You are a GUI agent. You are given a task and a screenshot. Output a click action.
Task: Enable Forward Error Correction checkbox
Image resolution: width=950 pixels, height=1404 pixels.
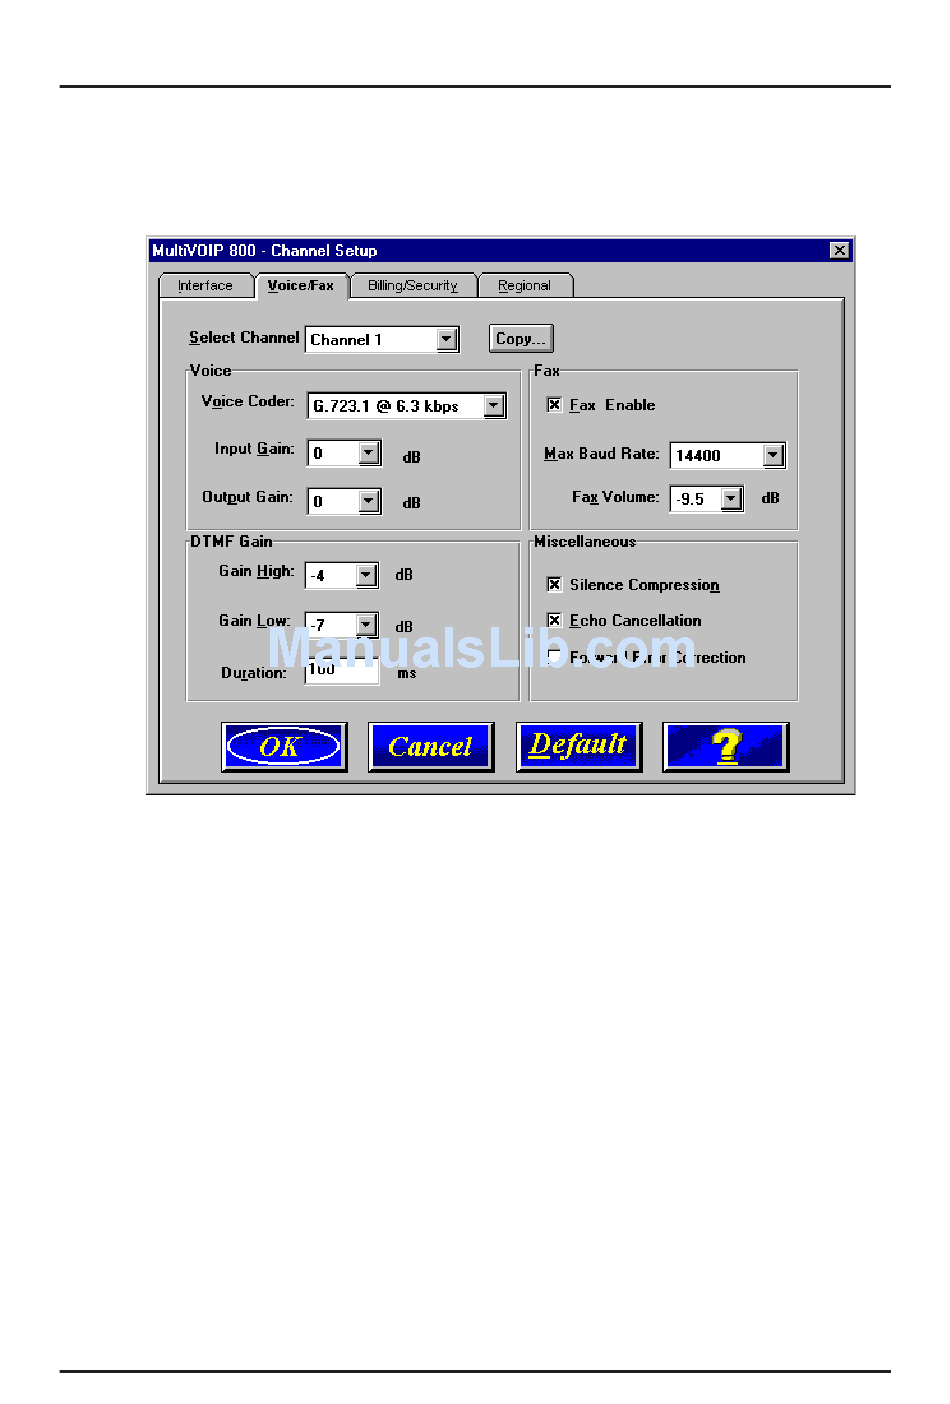[554, 656]
